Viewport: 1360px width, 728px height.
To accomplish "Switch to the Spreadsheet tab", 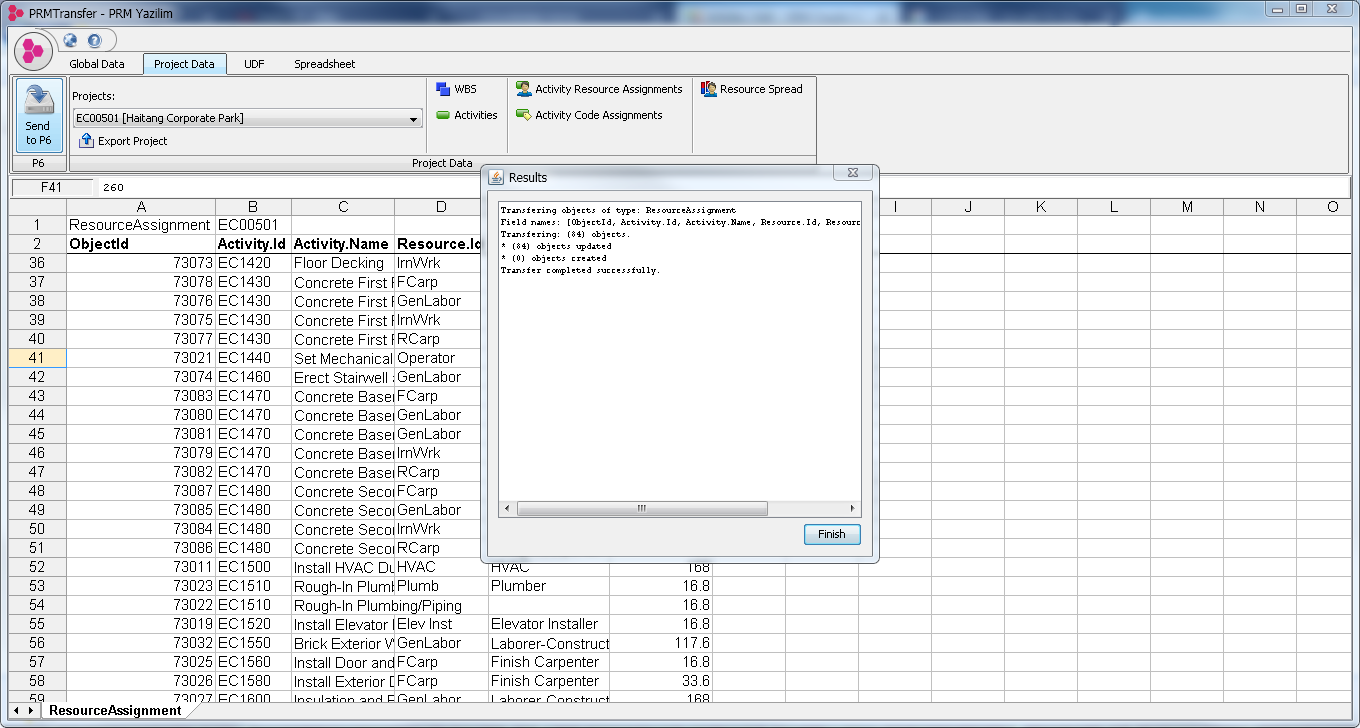I will [324, 64].
